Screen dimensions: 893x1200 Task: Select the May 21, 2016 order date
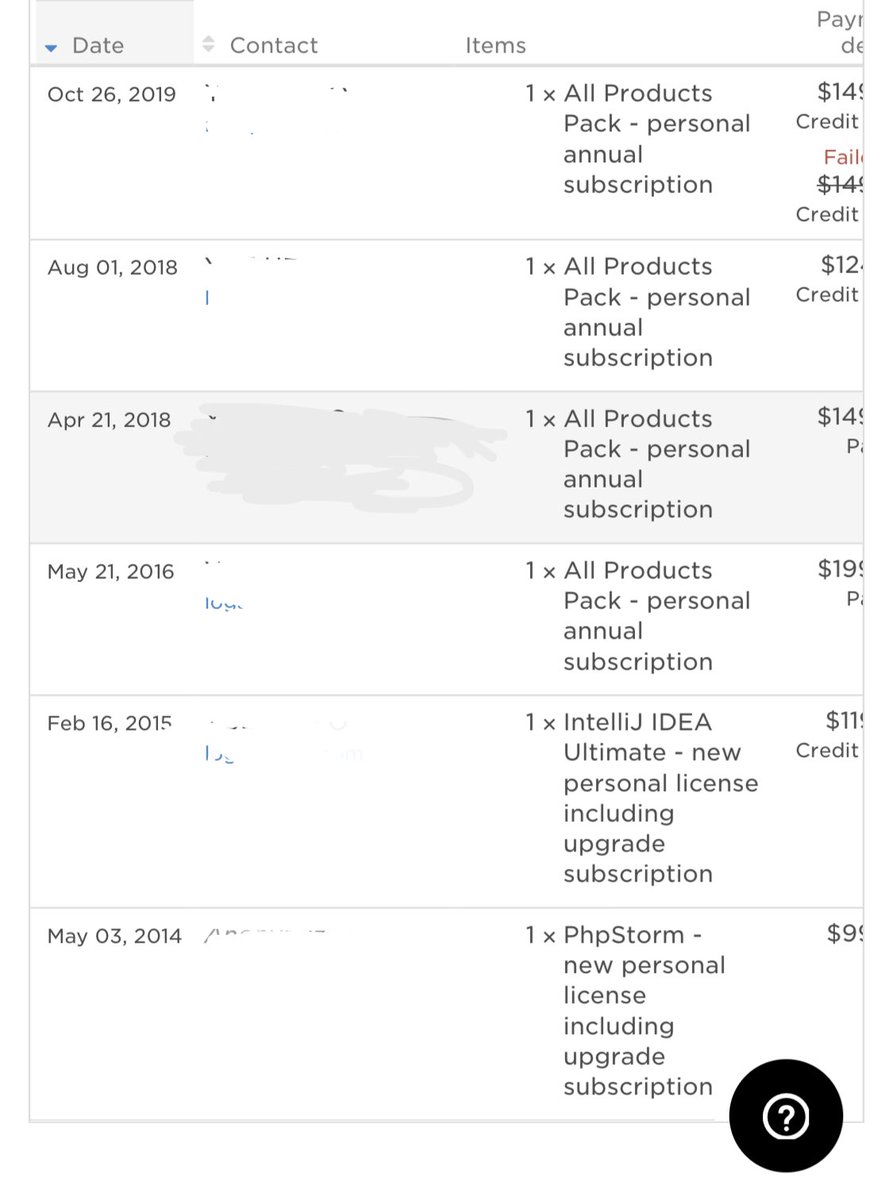tap(110, 572)
